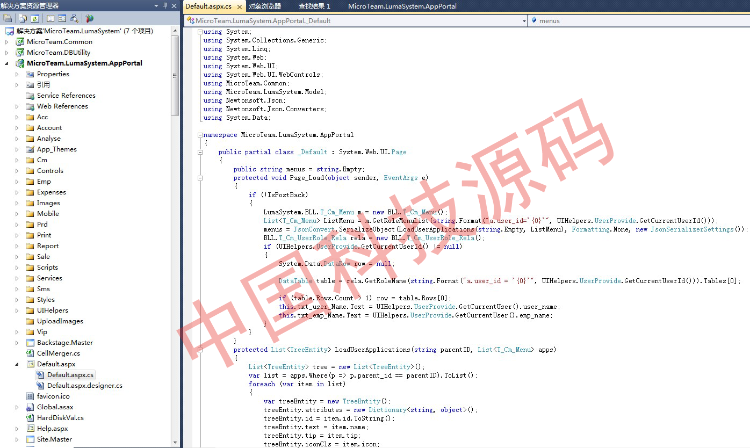The image size is (750, 448).
Task: Close the Default.aspx.cs tab
Action: pos(240,7)
